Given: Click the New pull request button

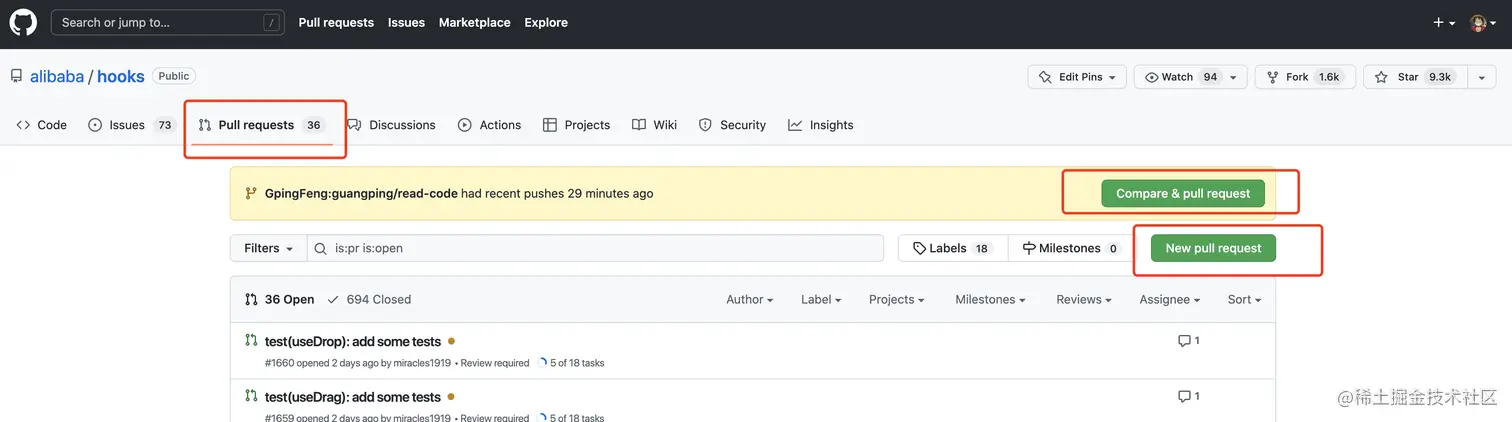Looking at the screenshot, I should coord(1213,248).
